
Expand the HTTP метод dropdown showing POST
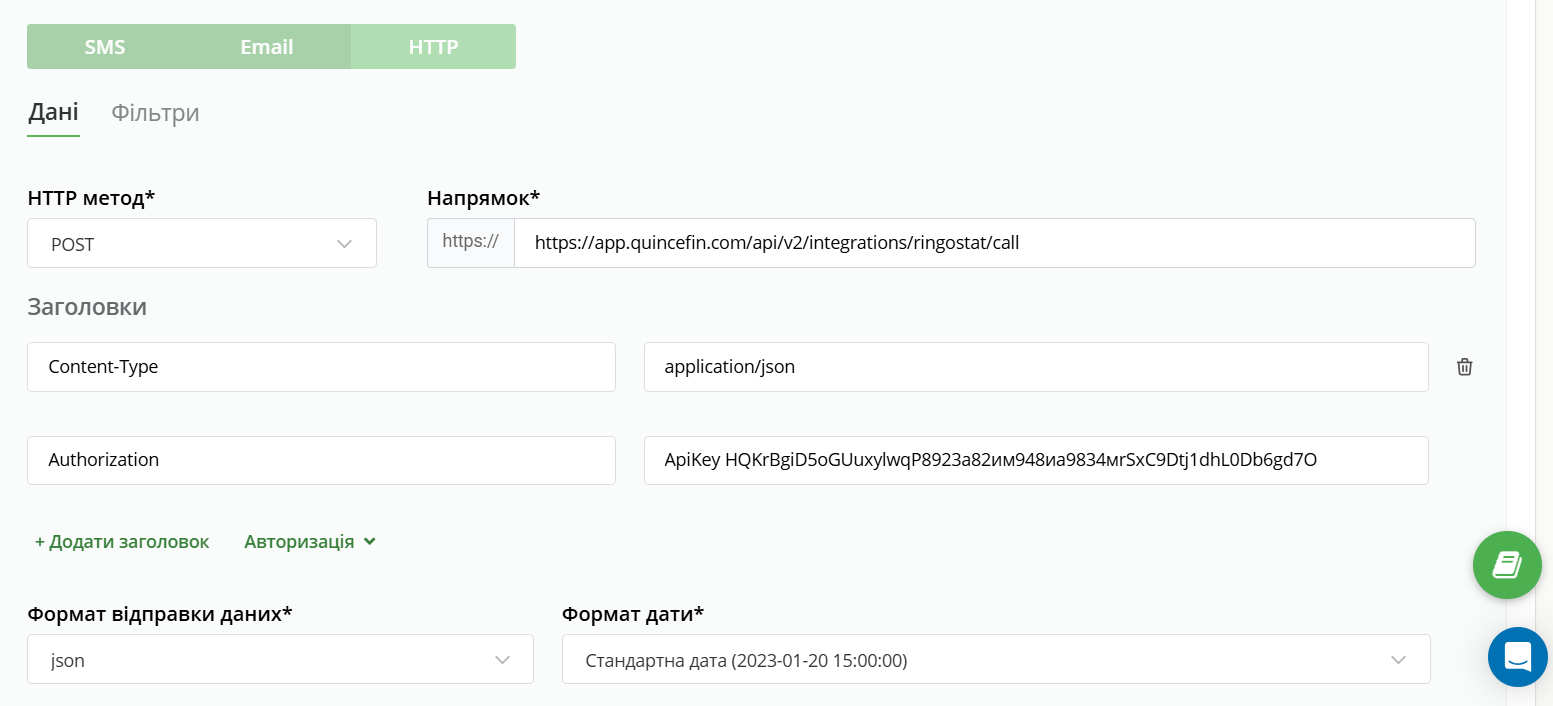(202, 244)
